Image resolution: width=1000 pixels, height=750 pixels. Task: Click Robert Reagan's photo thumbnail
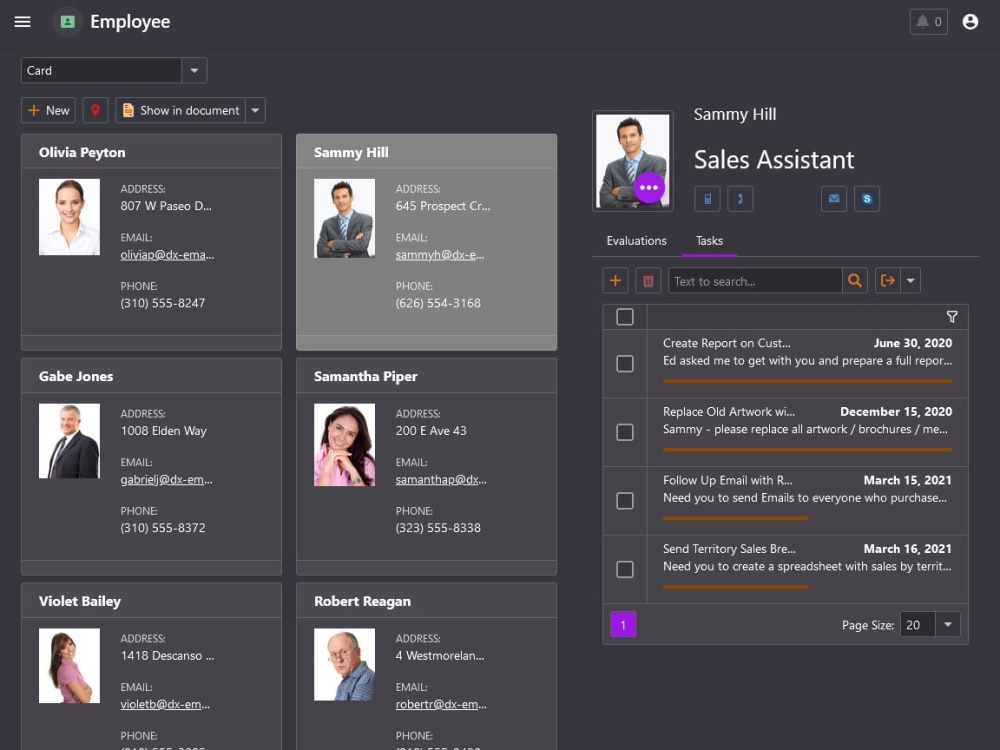[344, 665]
